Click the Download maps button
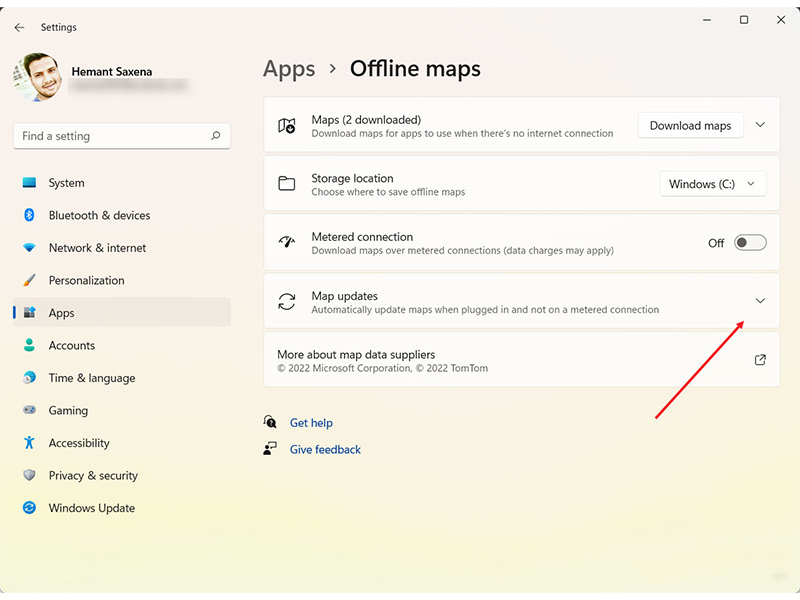800x600 pixels. [690, 126]
